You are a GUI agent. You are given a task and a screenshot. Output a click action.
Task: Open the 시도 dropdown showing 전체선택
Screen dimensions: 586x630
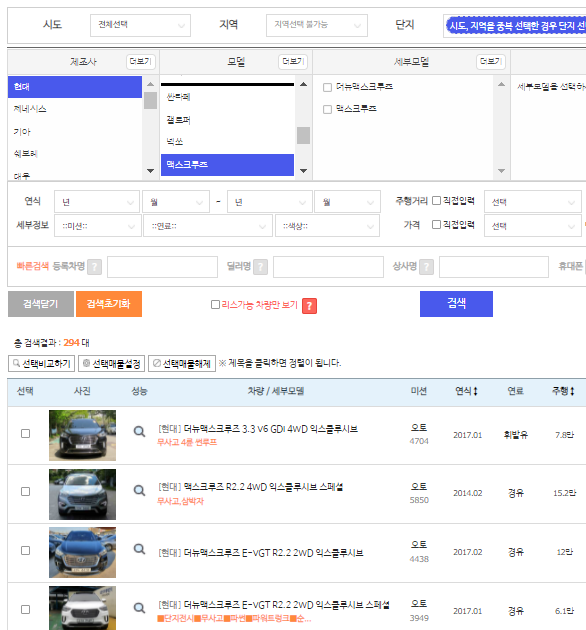coord(140,25)
